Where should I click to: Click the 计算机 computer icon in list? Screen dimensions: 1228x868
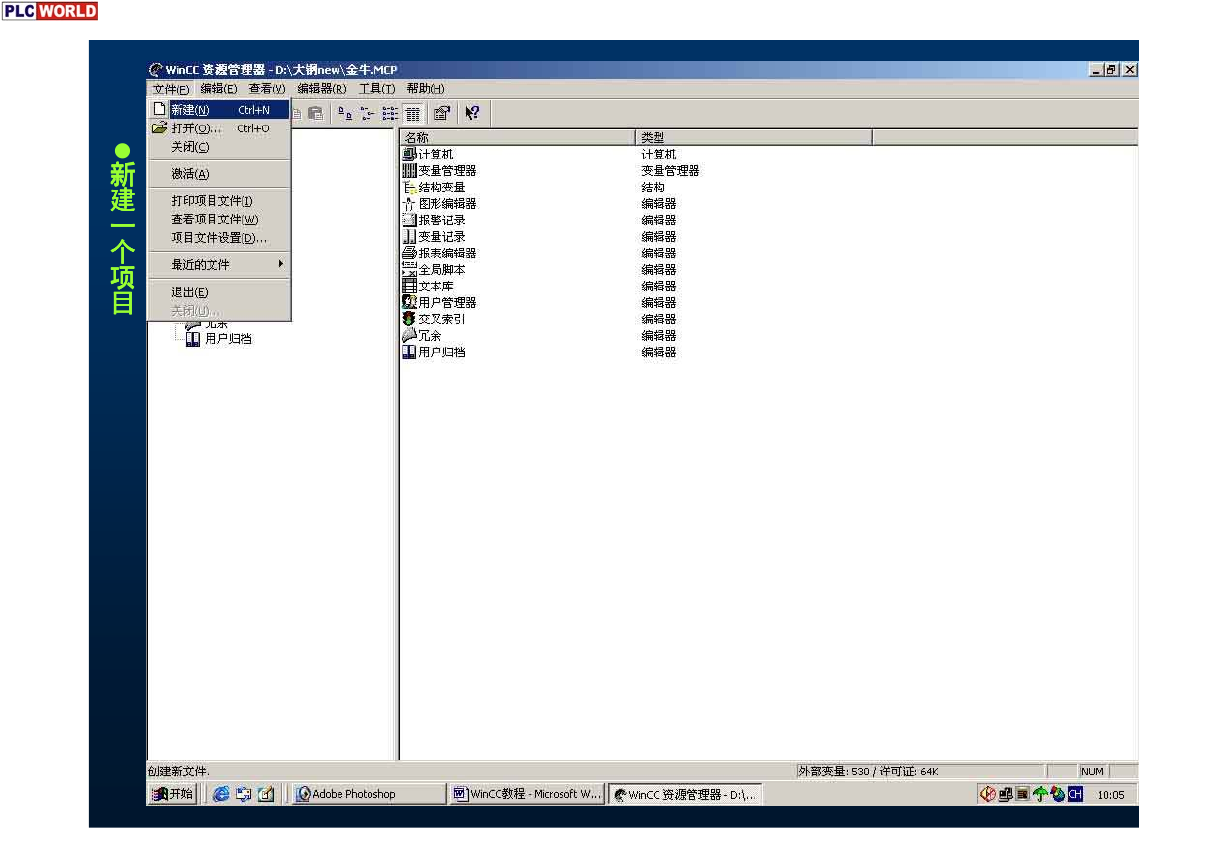tap(409, 154)
